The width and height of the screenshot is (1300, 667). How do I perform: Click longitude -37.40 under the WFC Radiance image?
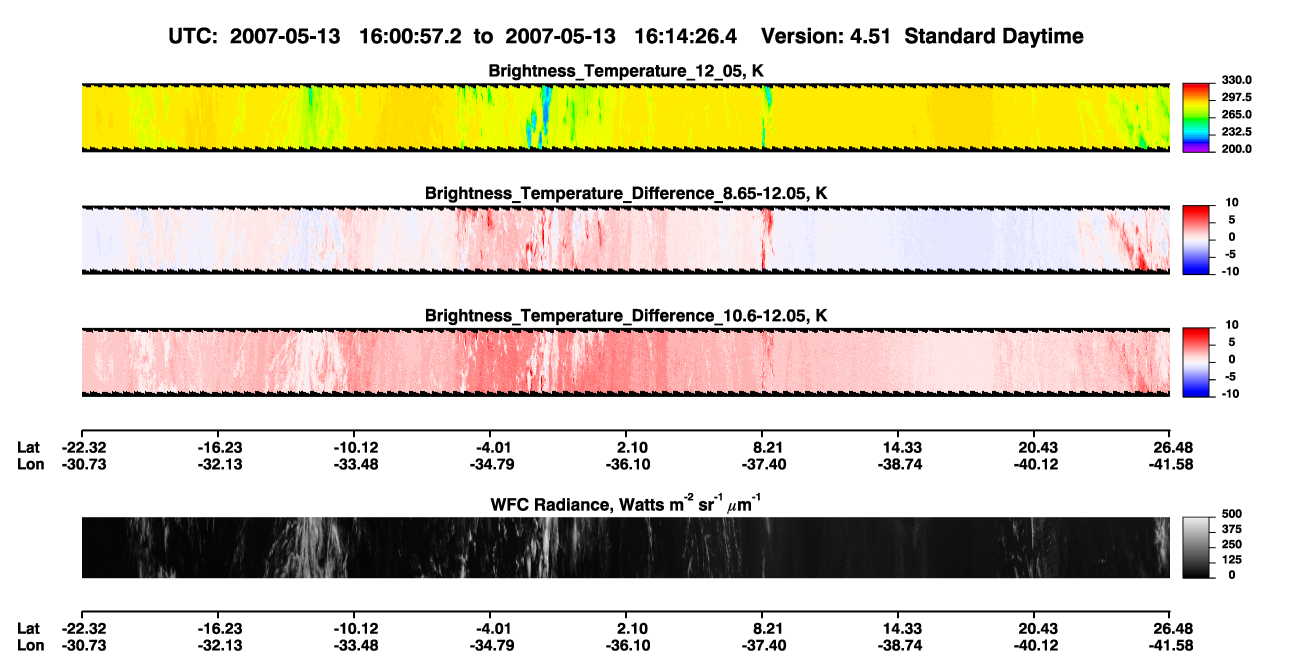pos(764,644)
